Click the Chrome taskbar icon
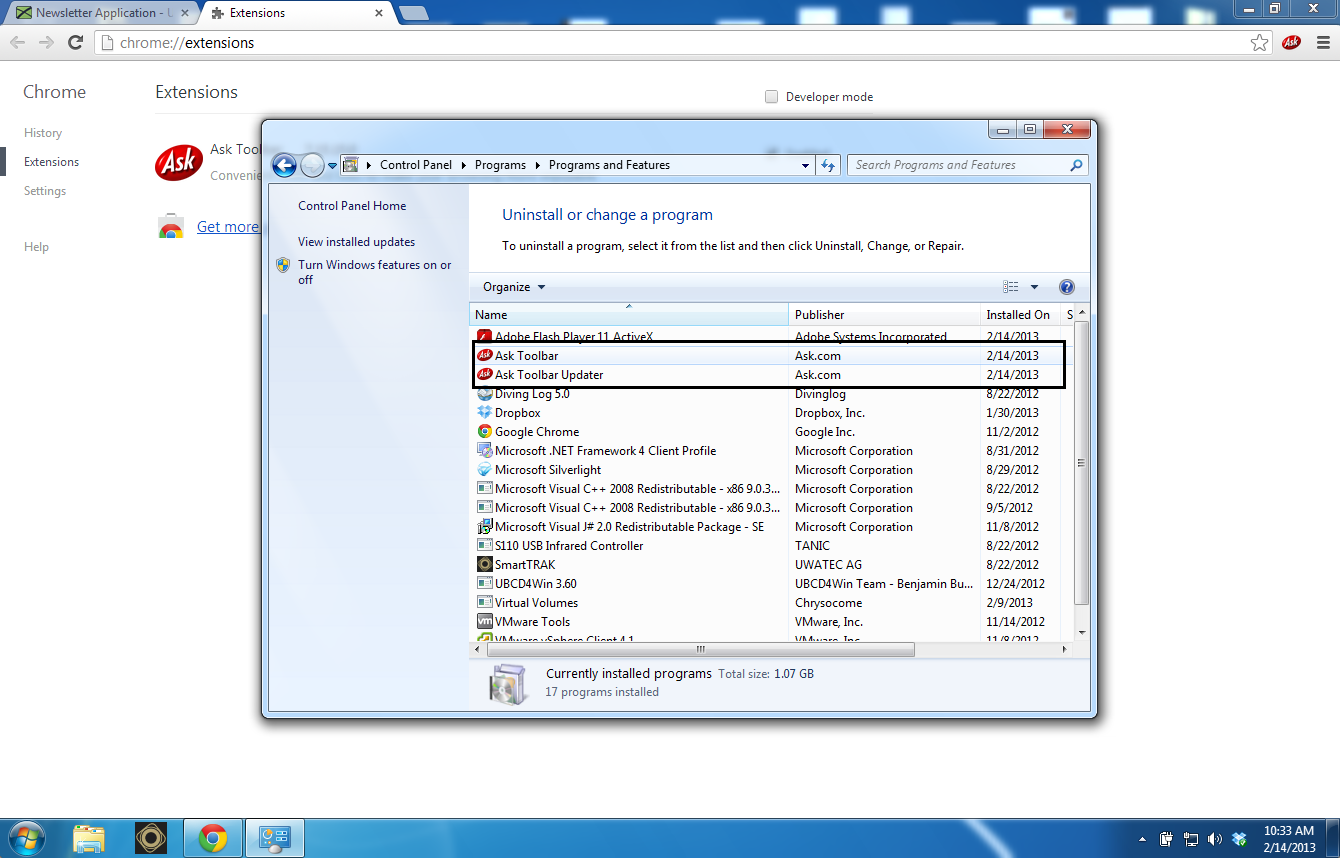The height and width of the screenshot is (858, 1340). coord(212,838)
